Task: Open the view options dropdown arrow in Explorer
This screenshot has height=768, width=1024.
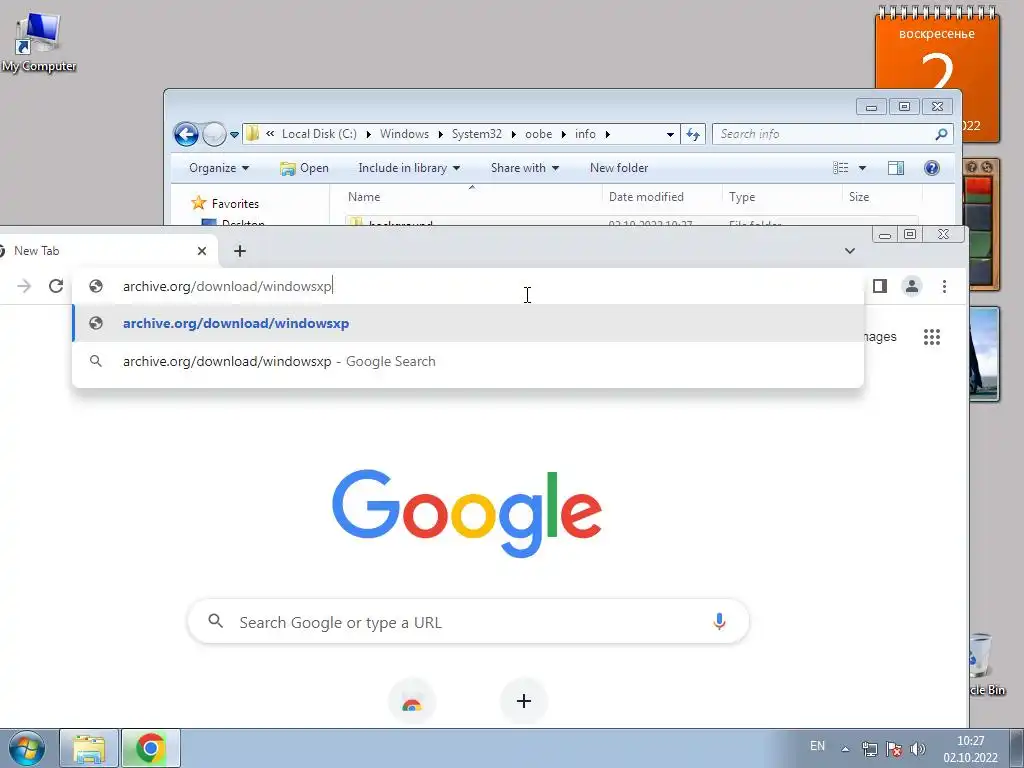Action: (862, 168)
